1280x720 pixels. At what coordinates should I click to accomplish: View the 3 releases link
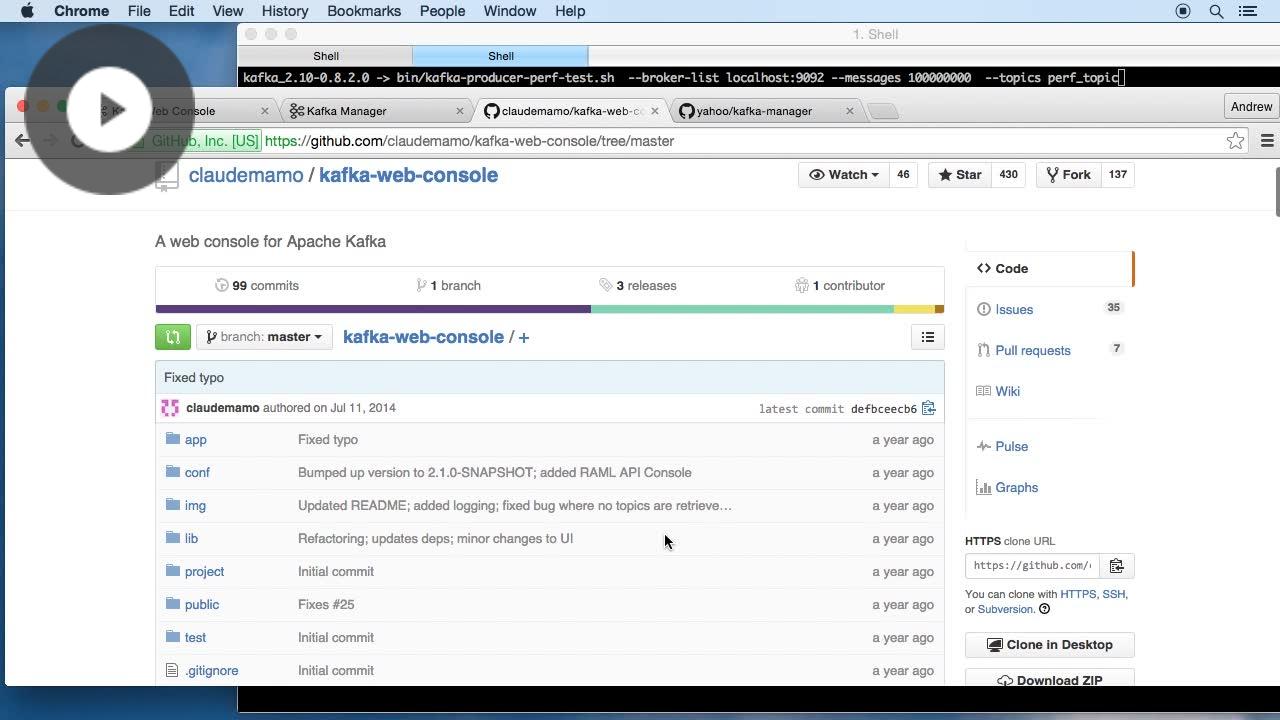point(638,285)
